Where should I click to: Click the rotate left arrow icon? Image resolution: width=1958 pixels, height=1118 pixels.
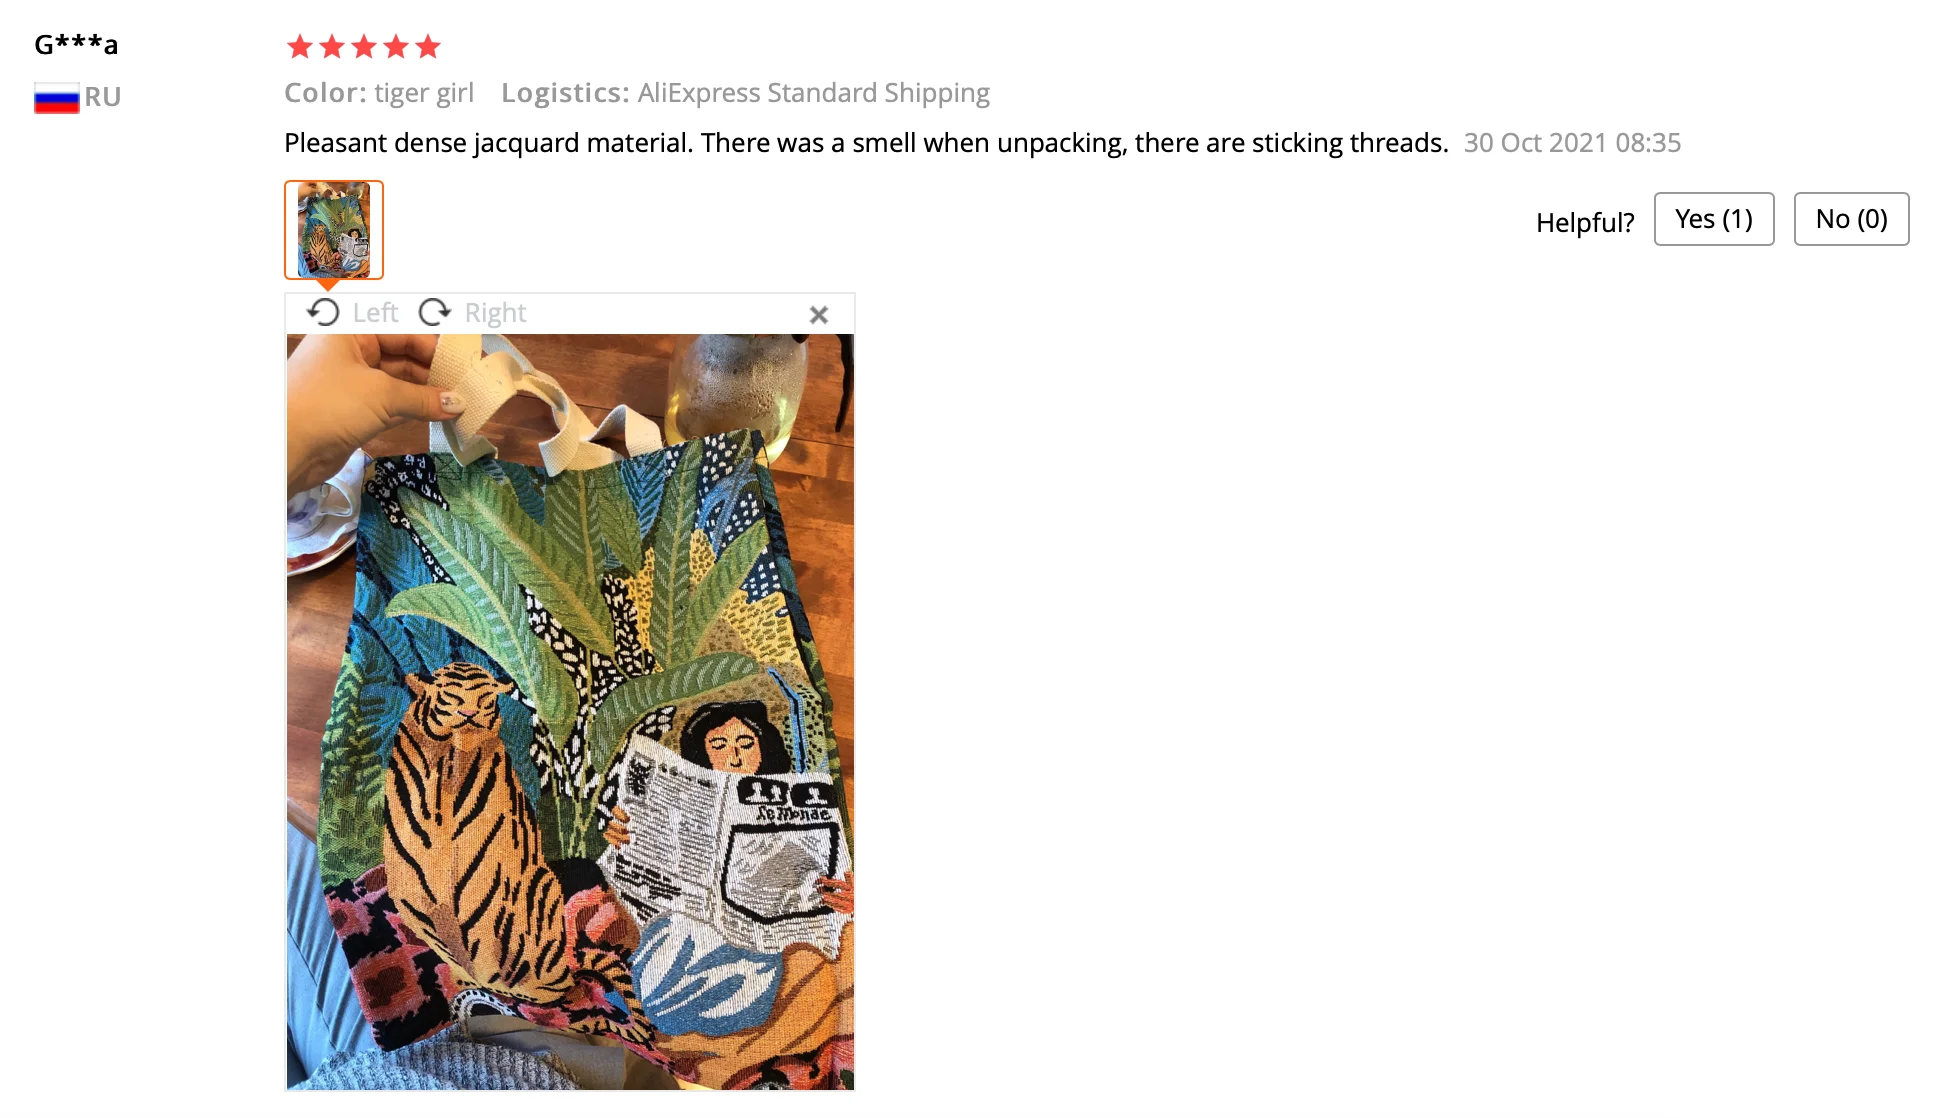(x=323, y=313)
